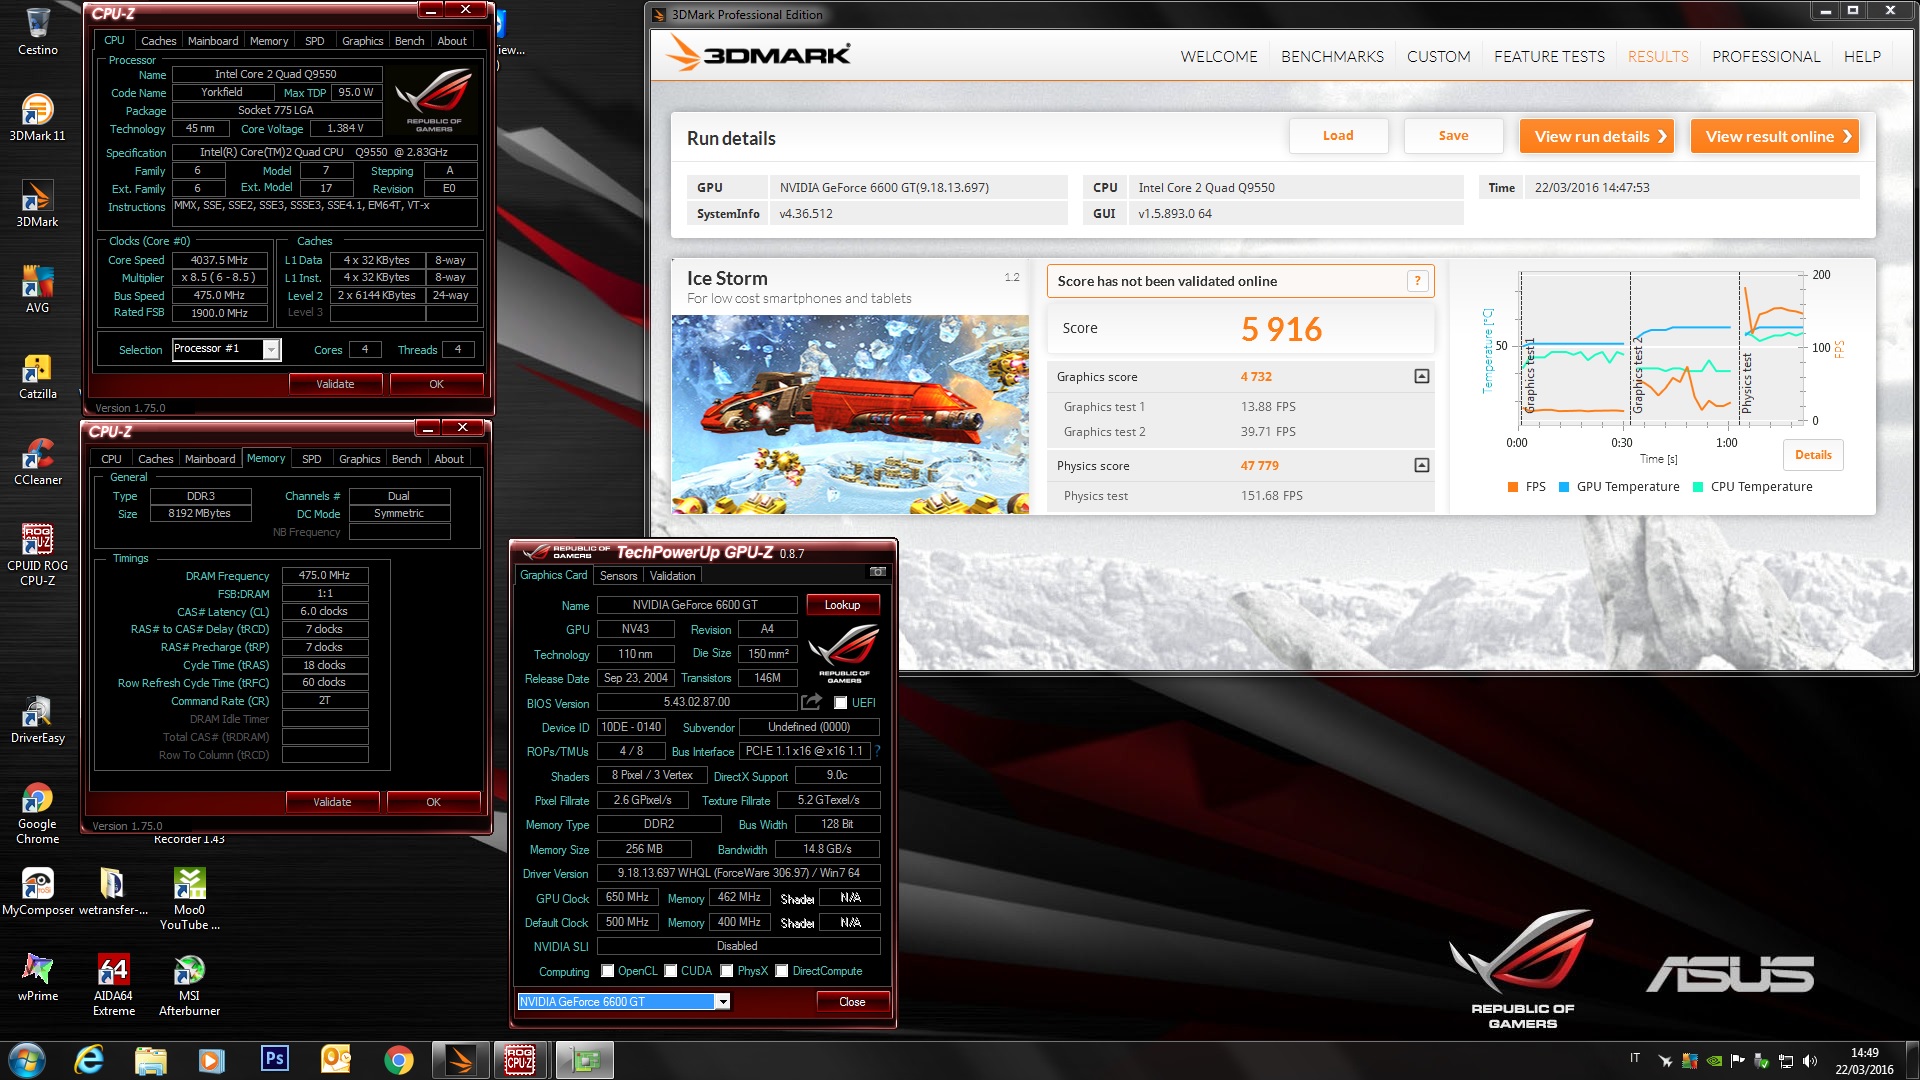Collapse the Graphics score section in 3DMark
This screenshot has width=1920, height=1080.
pos(1421,377)
